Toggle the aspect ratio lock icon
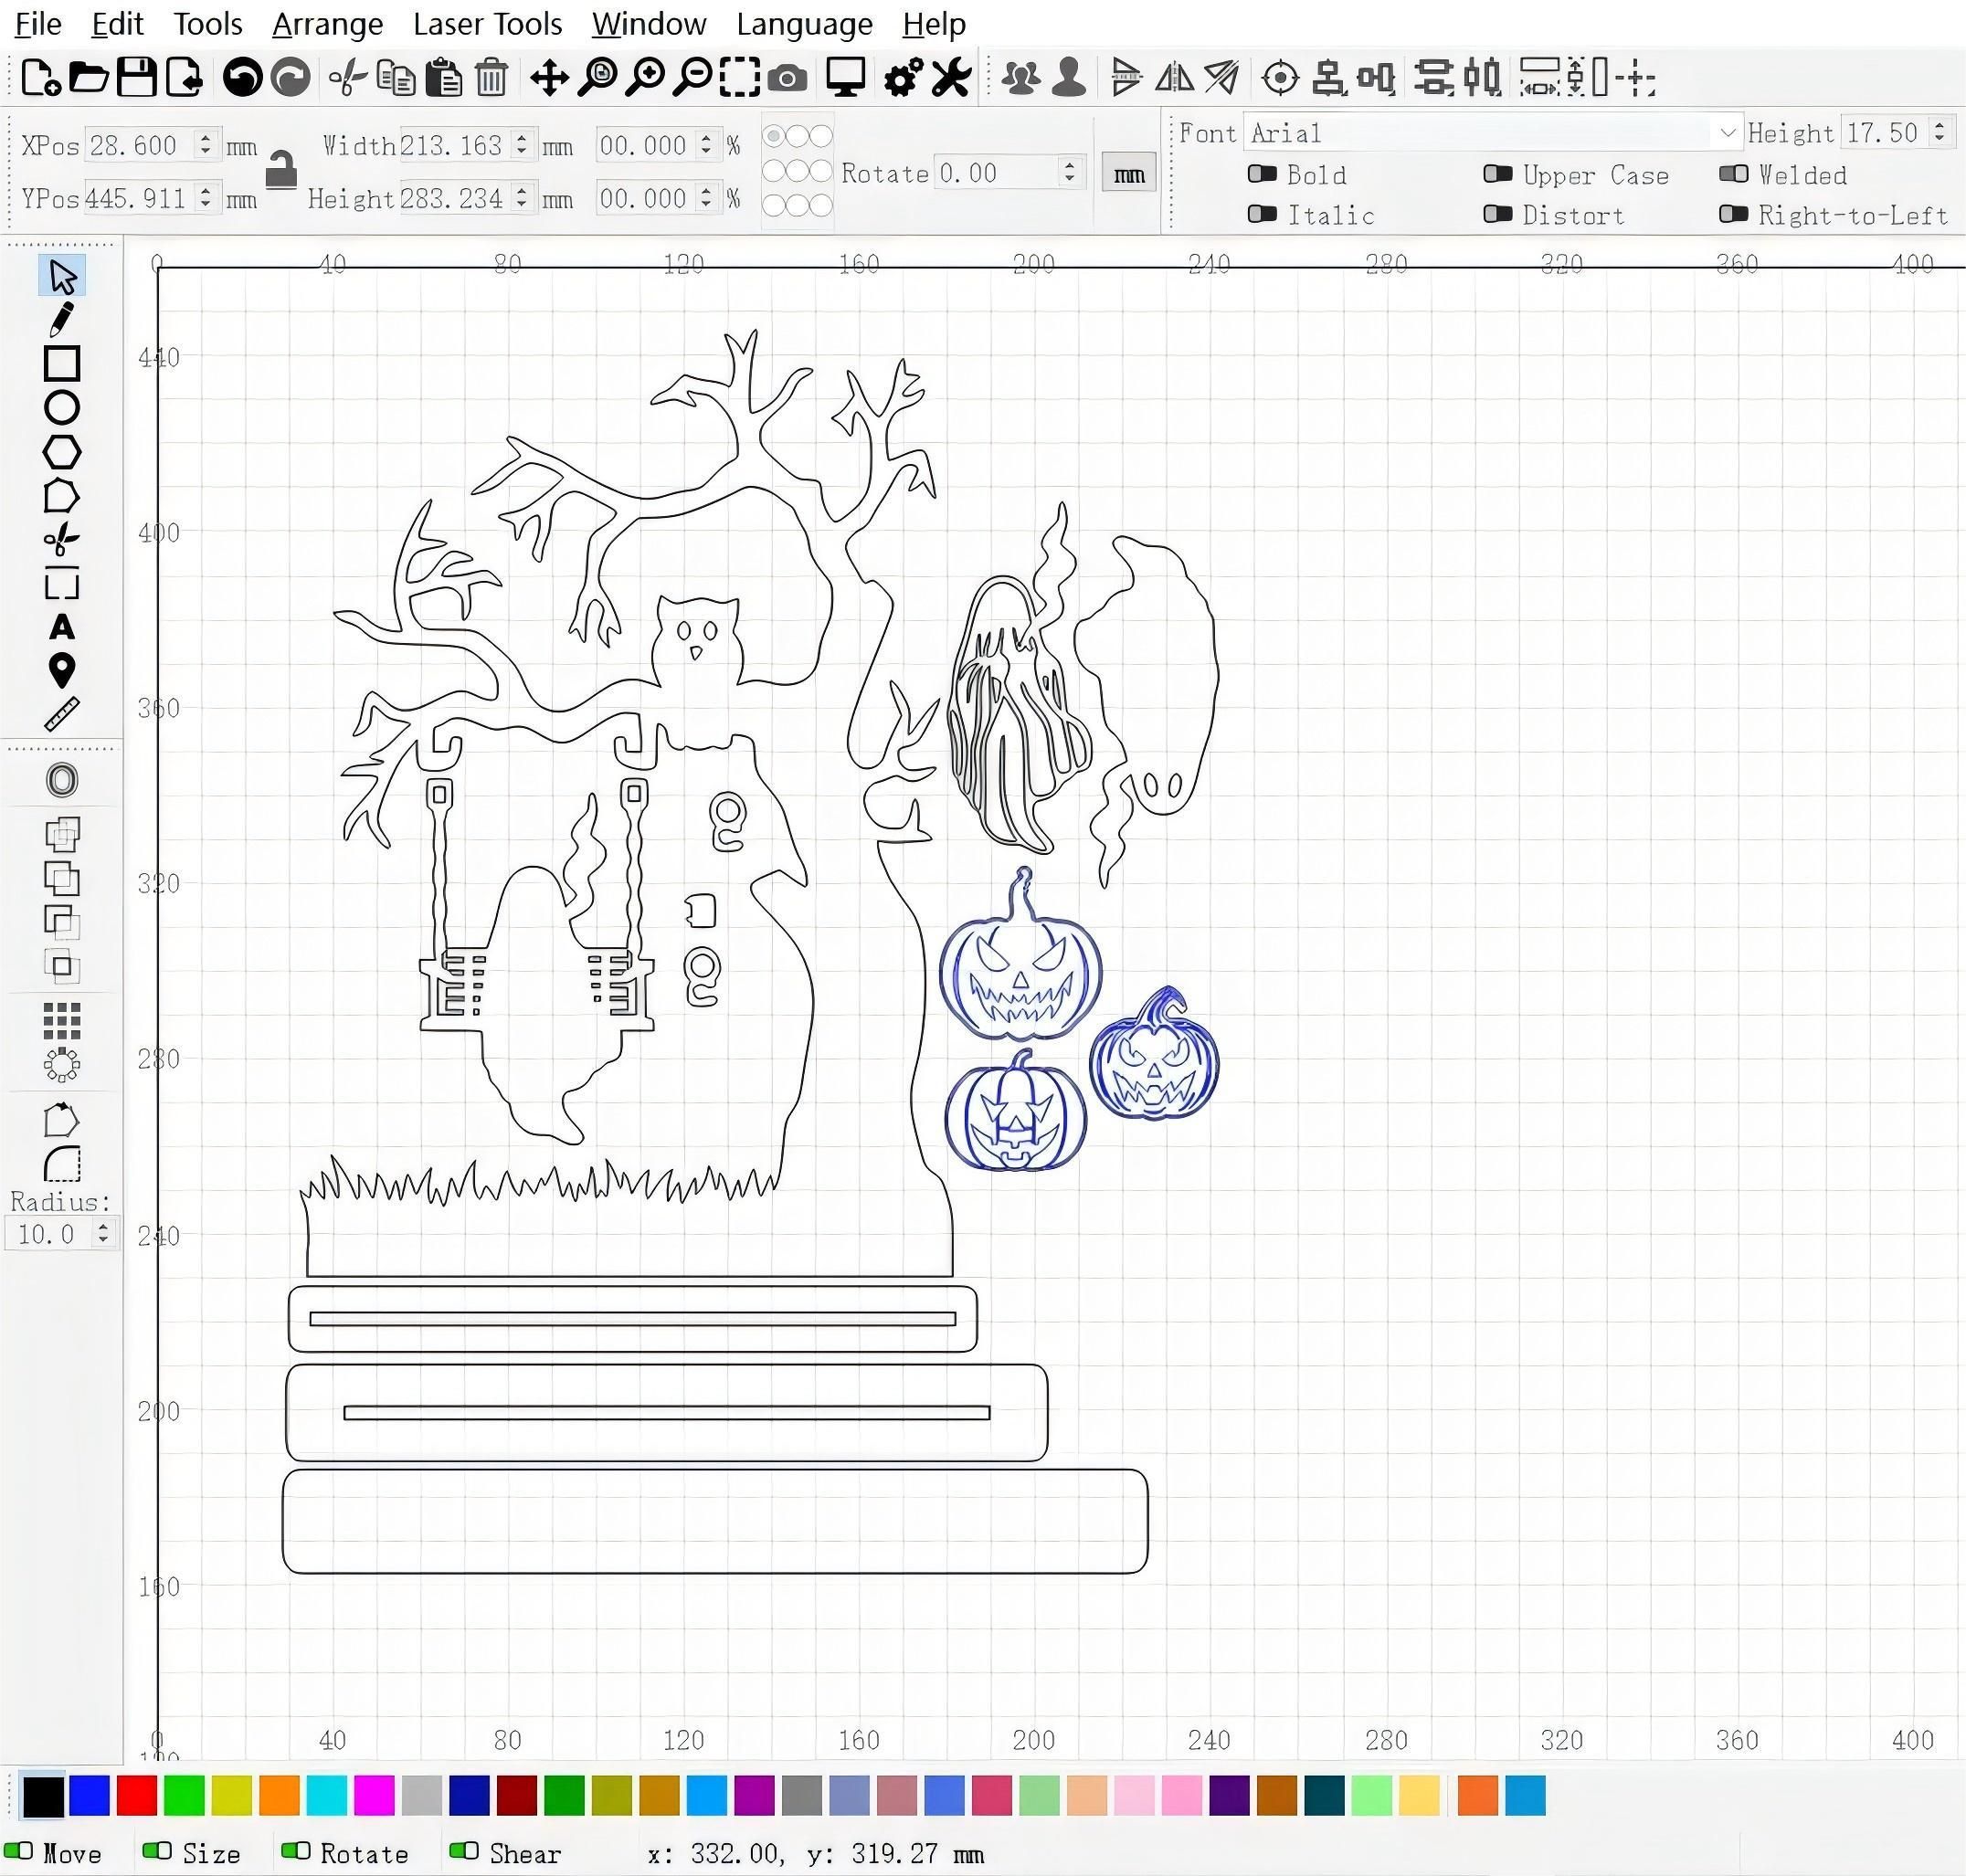The image size is (1966, 1876). 281,170
